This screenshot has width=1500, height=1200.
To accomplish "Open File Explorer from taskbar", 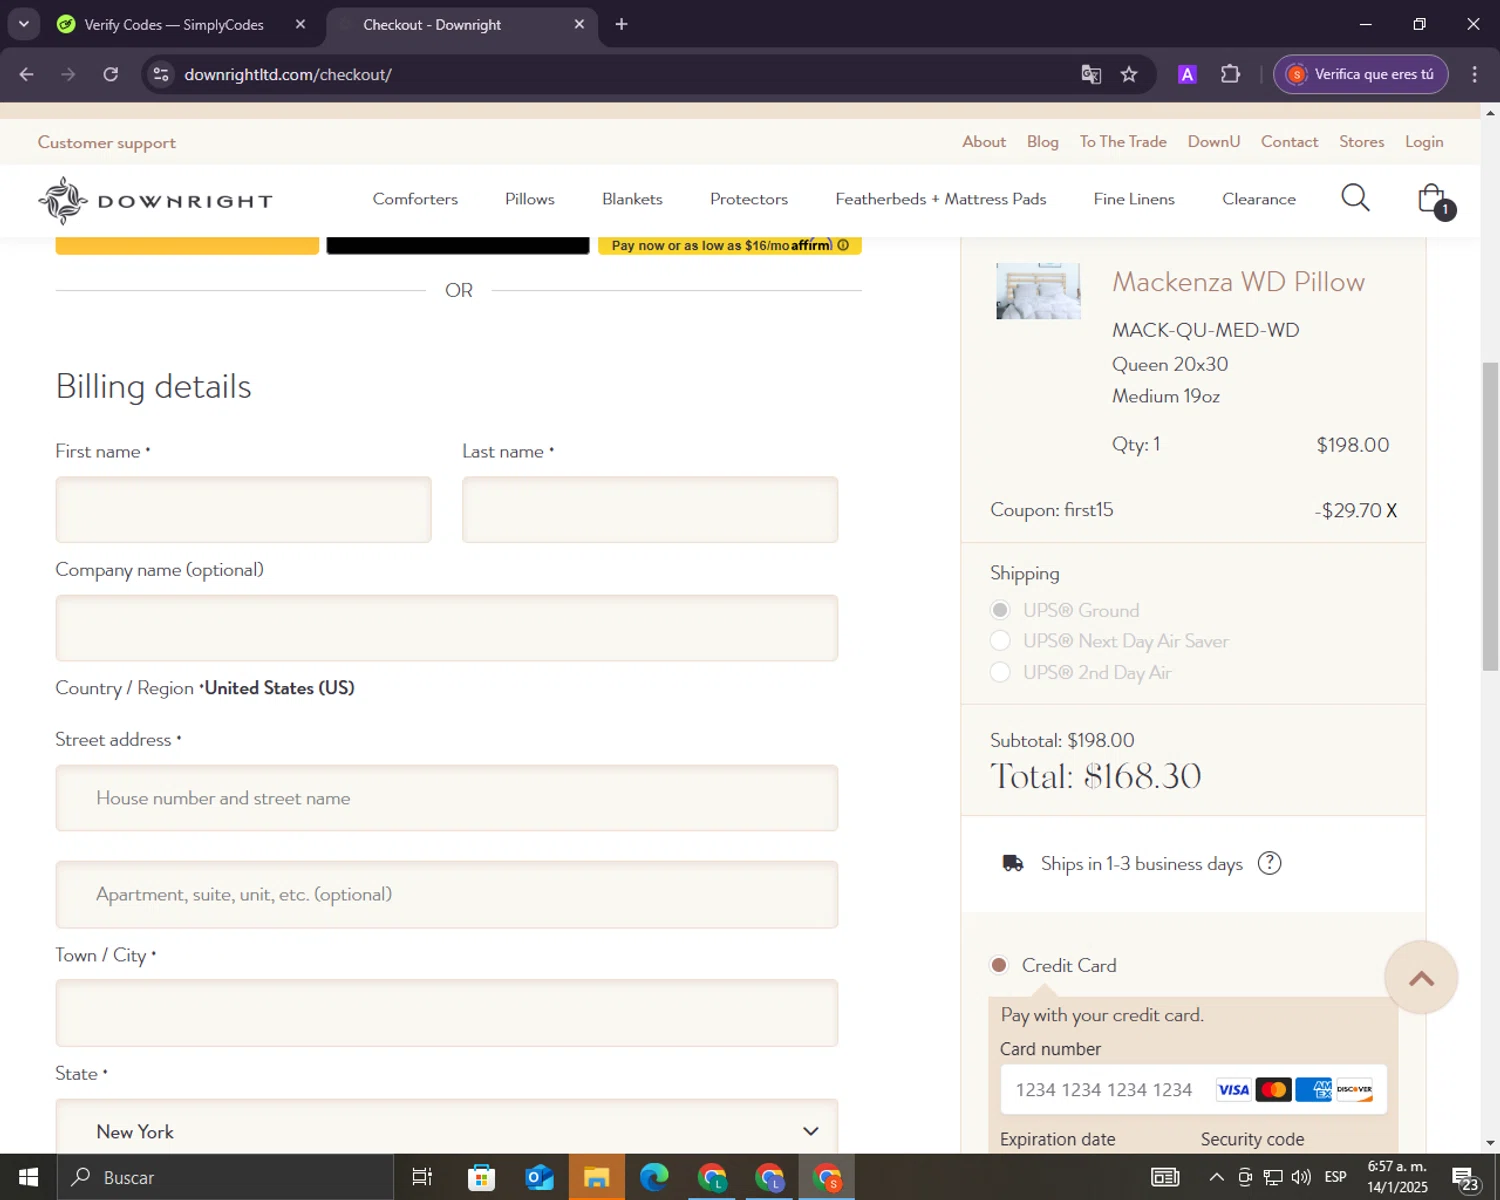I will click(x=597, y=1177).
